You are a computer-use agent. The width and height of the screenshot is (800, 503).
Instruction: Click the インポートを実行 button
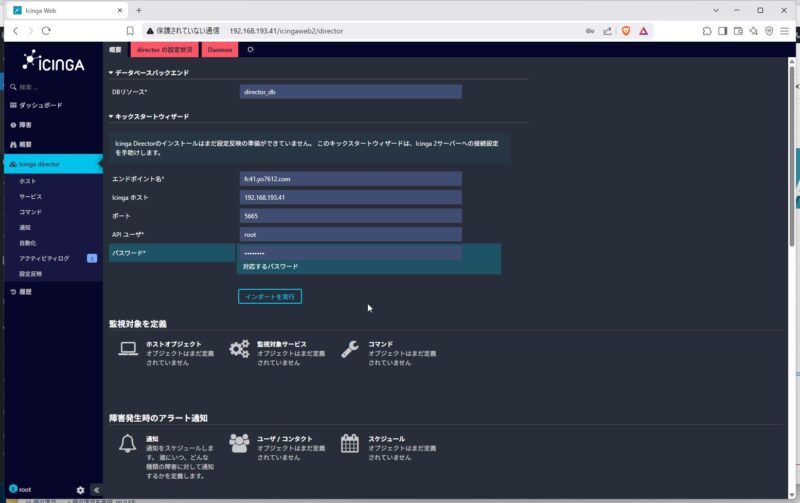(x=270, y=296)
